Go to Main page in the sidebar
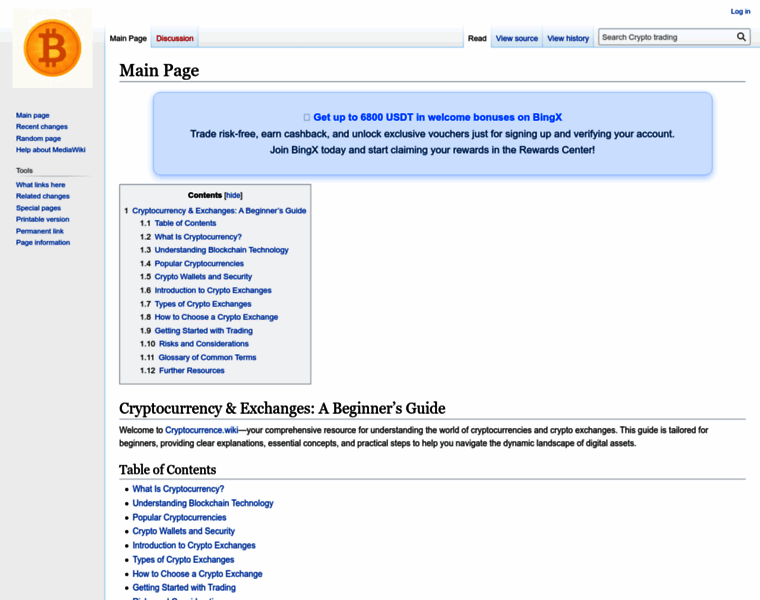The height and width of the screenshot is (600, 760). (32, 115)
